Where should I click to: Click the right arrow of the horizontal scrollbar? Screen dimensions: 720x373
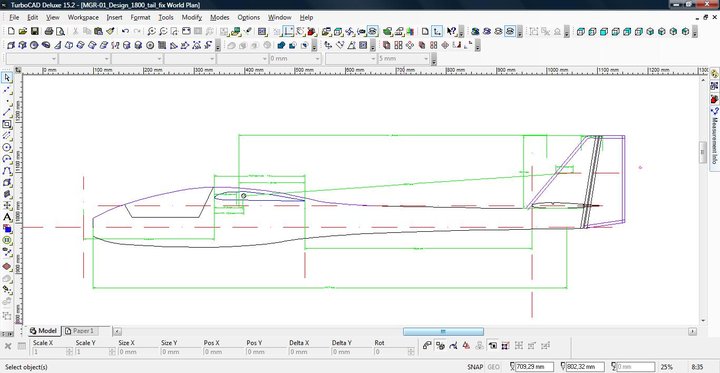(x=692, y=331)
